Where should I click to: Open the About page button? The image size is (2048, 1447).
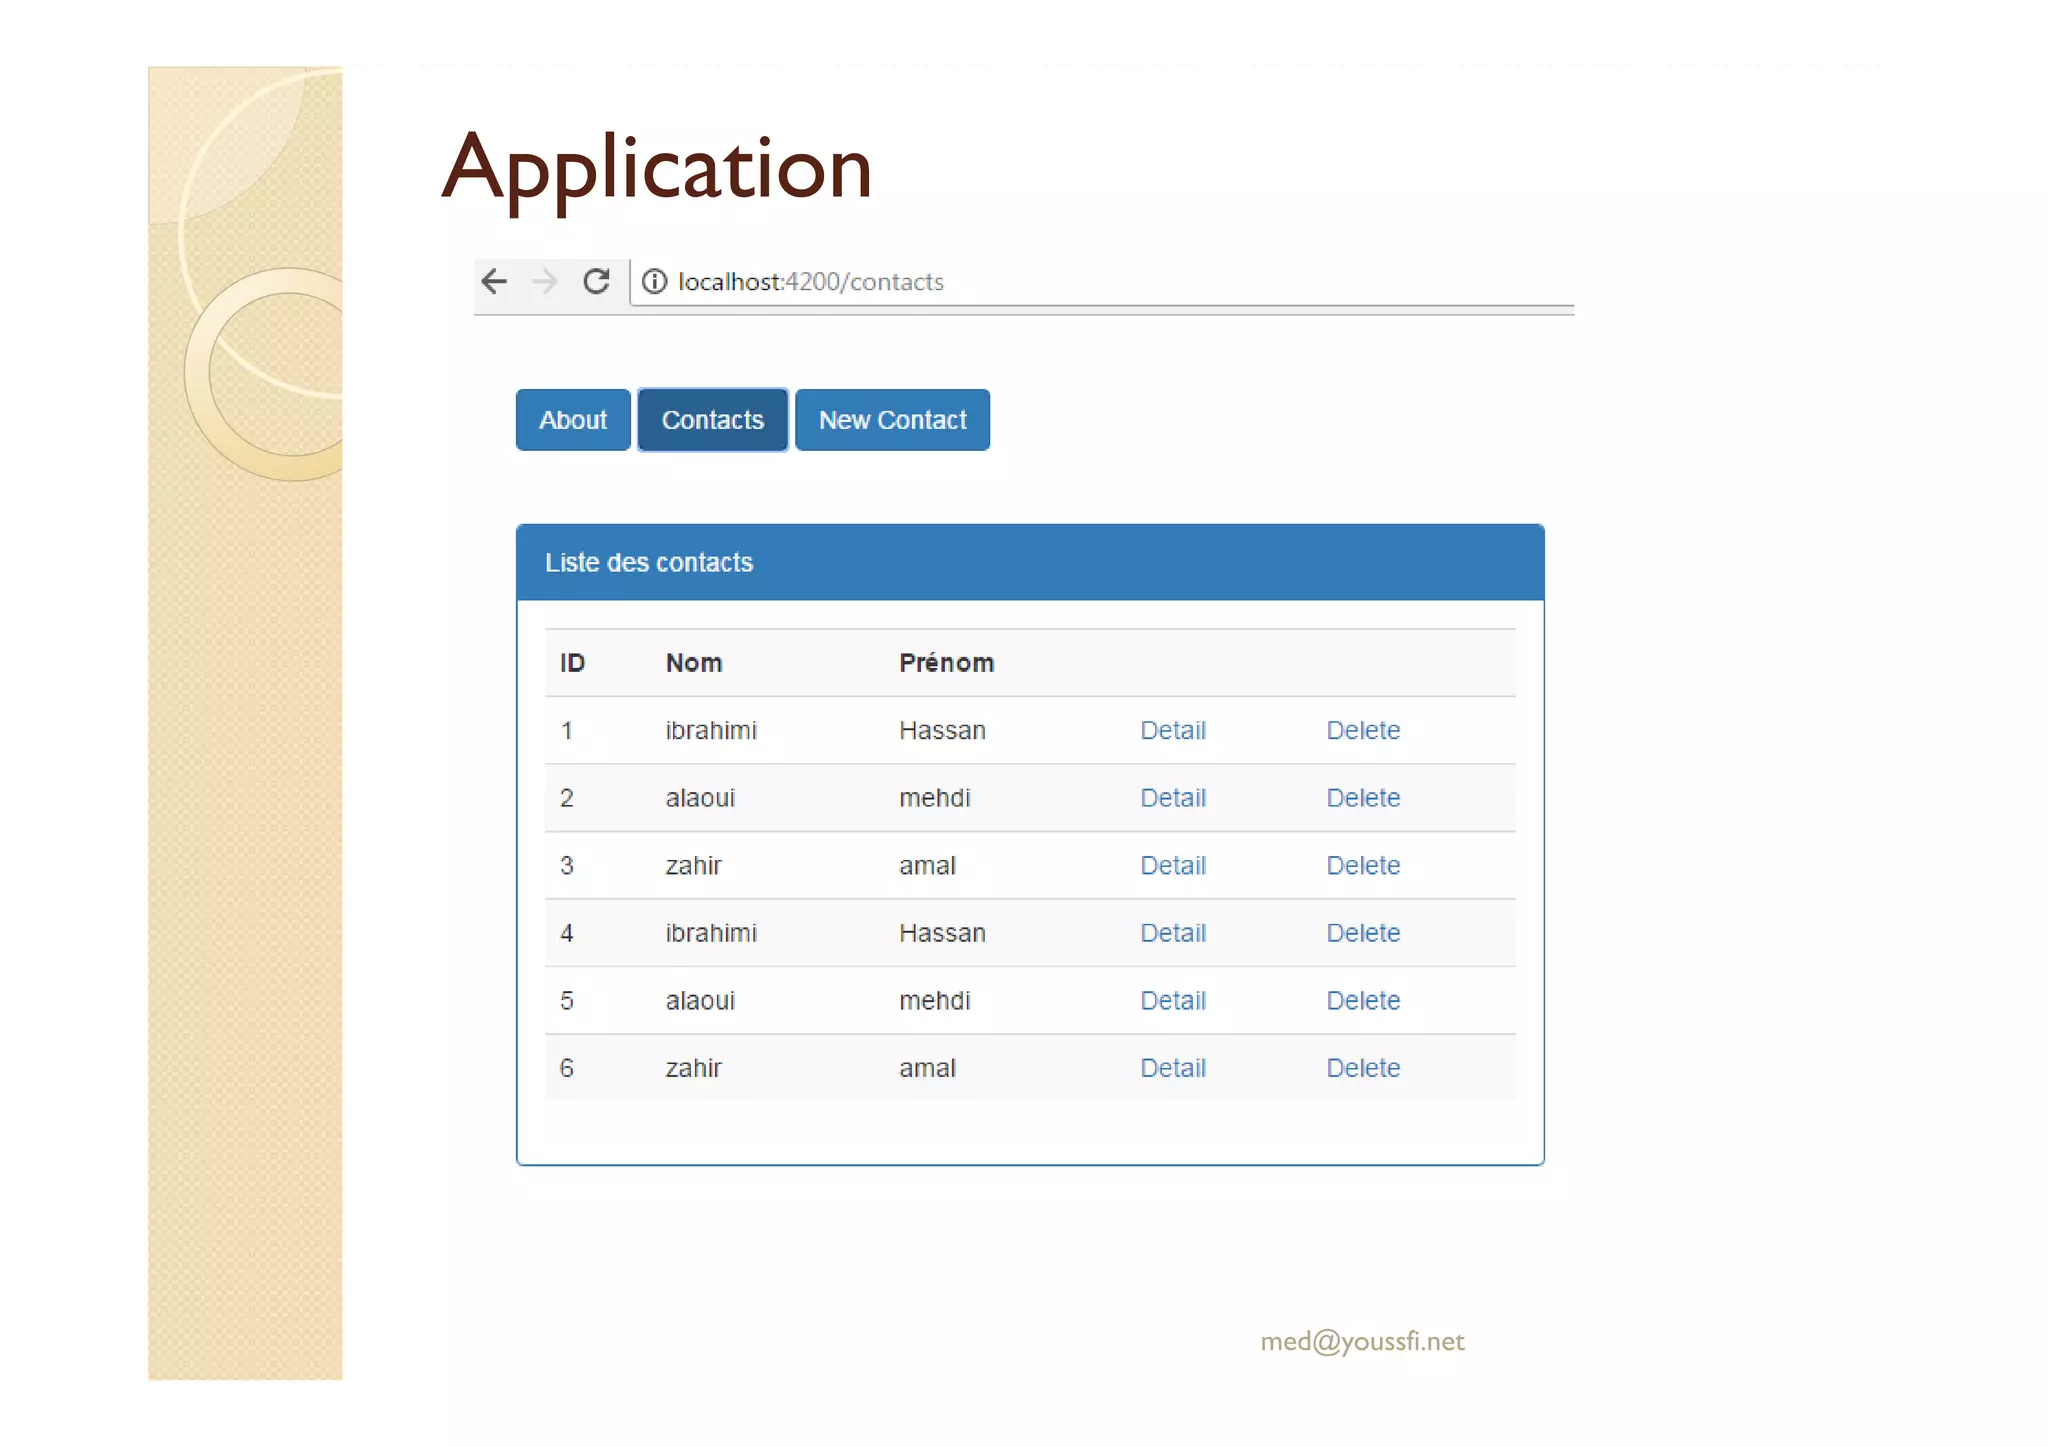(x=573, y=420)
